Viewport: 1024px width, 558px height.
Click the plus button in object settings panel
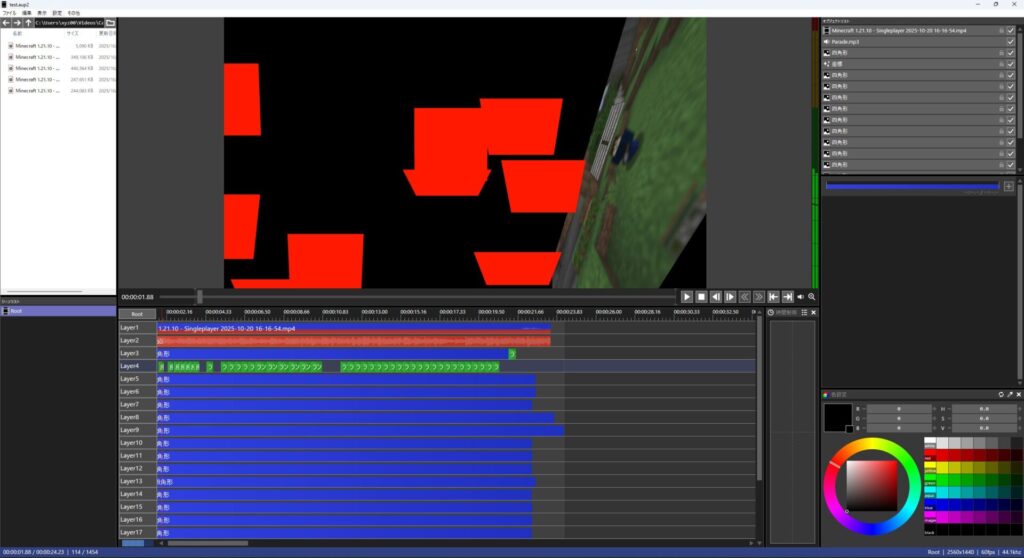1008,186
